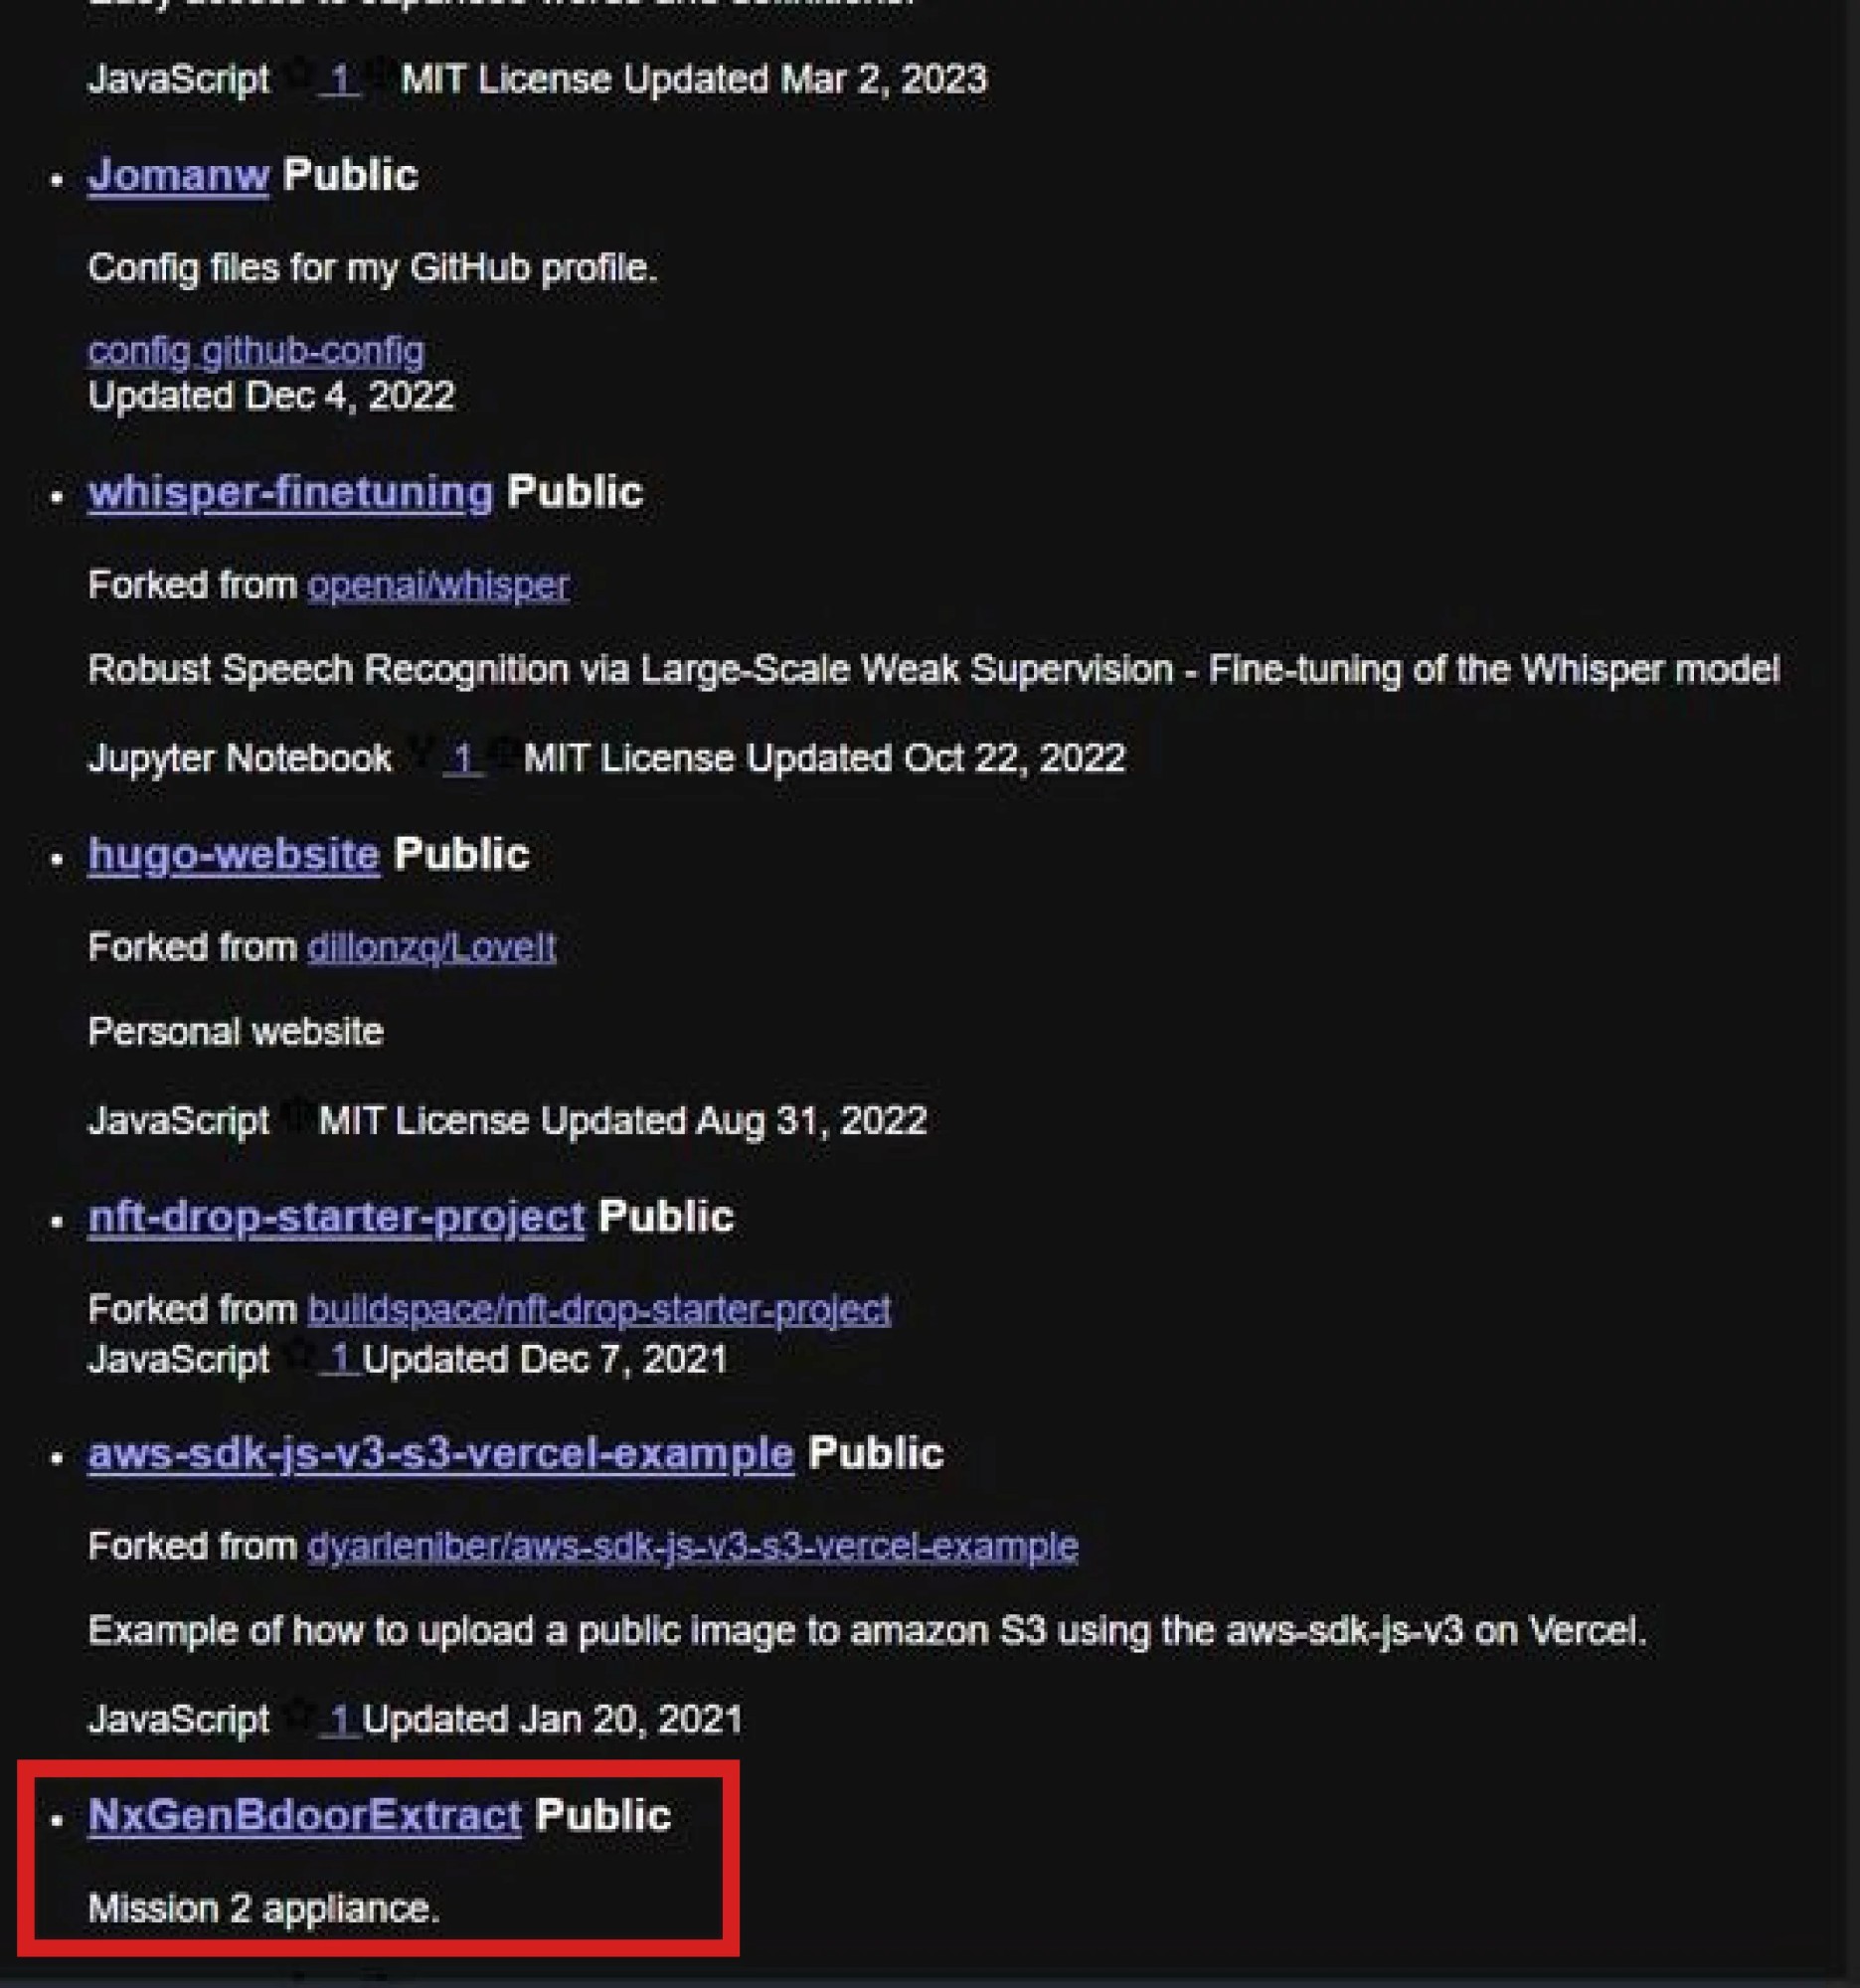
Task: Click the count link before Updated Dec 7, 2021
Action: 340,1360
